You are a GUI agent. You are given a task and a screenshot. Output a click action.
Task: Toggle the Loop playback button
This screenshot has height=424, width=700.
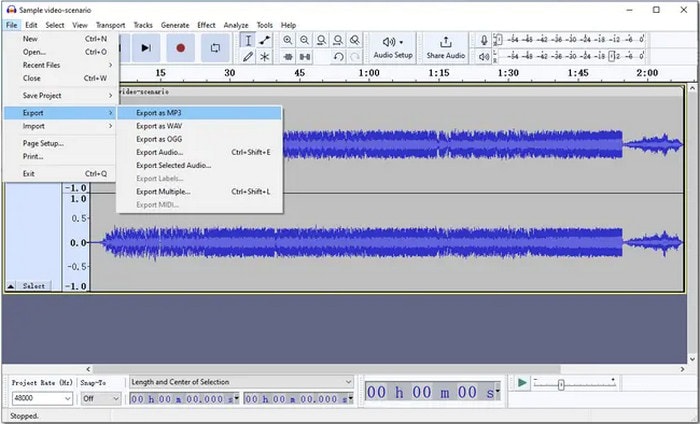click(215, 47)
